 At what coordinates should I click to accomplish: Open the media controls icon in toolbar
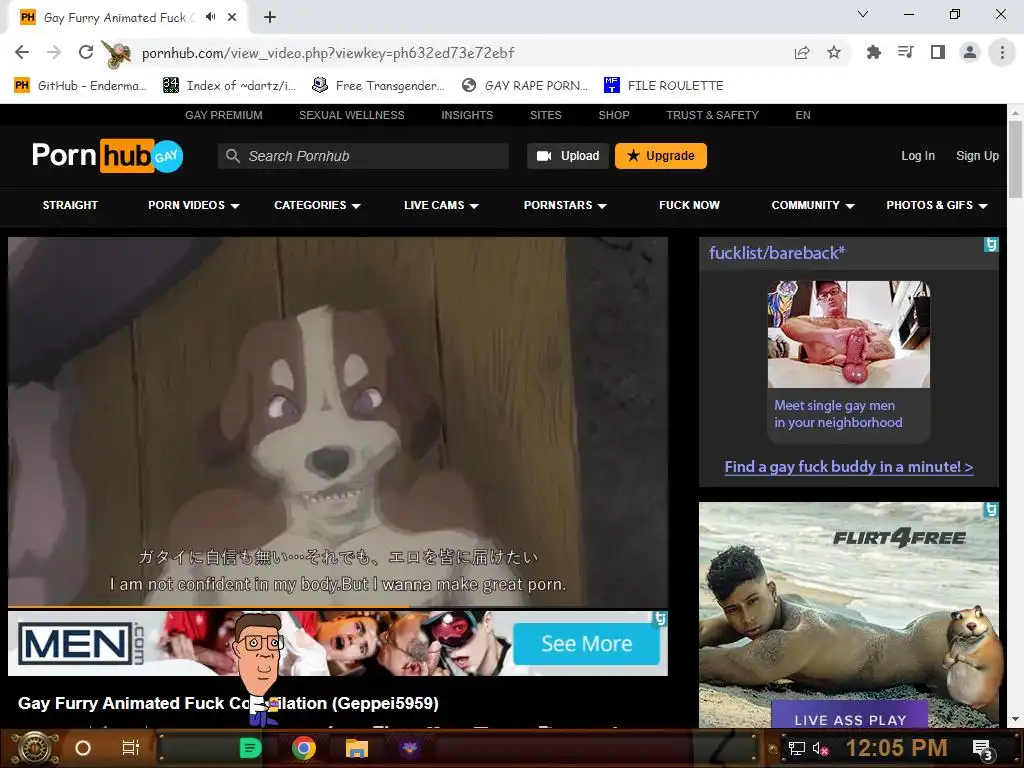[906, 52]
